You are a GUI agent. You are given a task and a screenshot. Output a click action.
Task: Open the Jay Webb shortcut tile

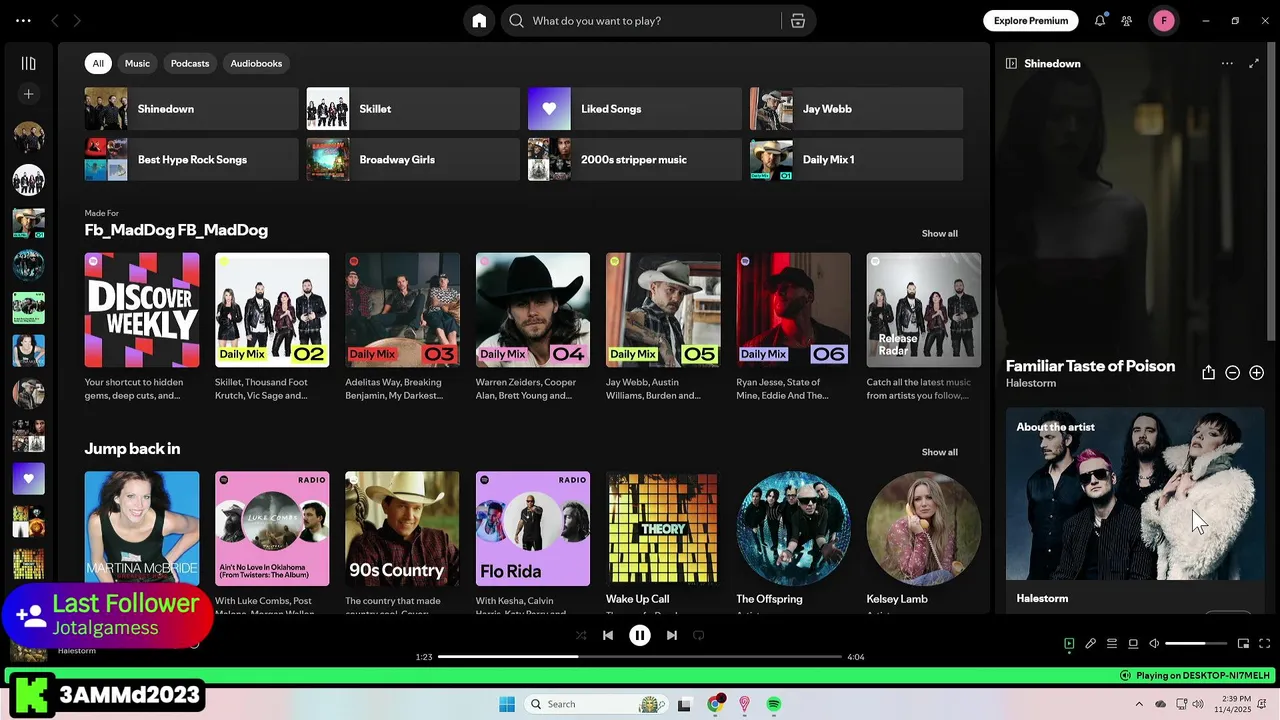click(x=857, y=109)
